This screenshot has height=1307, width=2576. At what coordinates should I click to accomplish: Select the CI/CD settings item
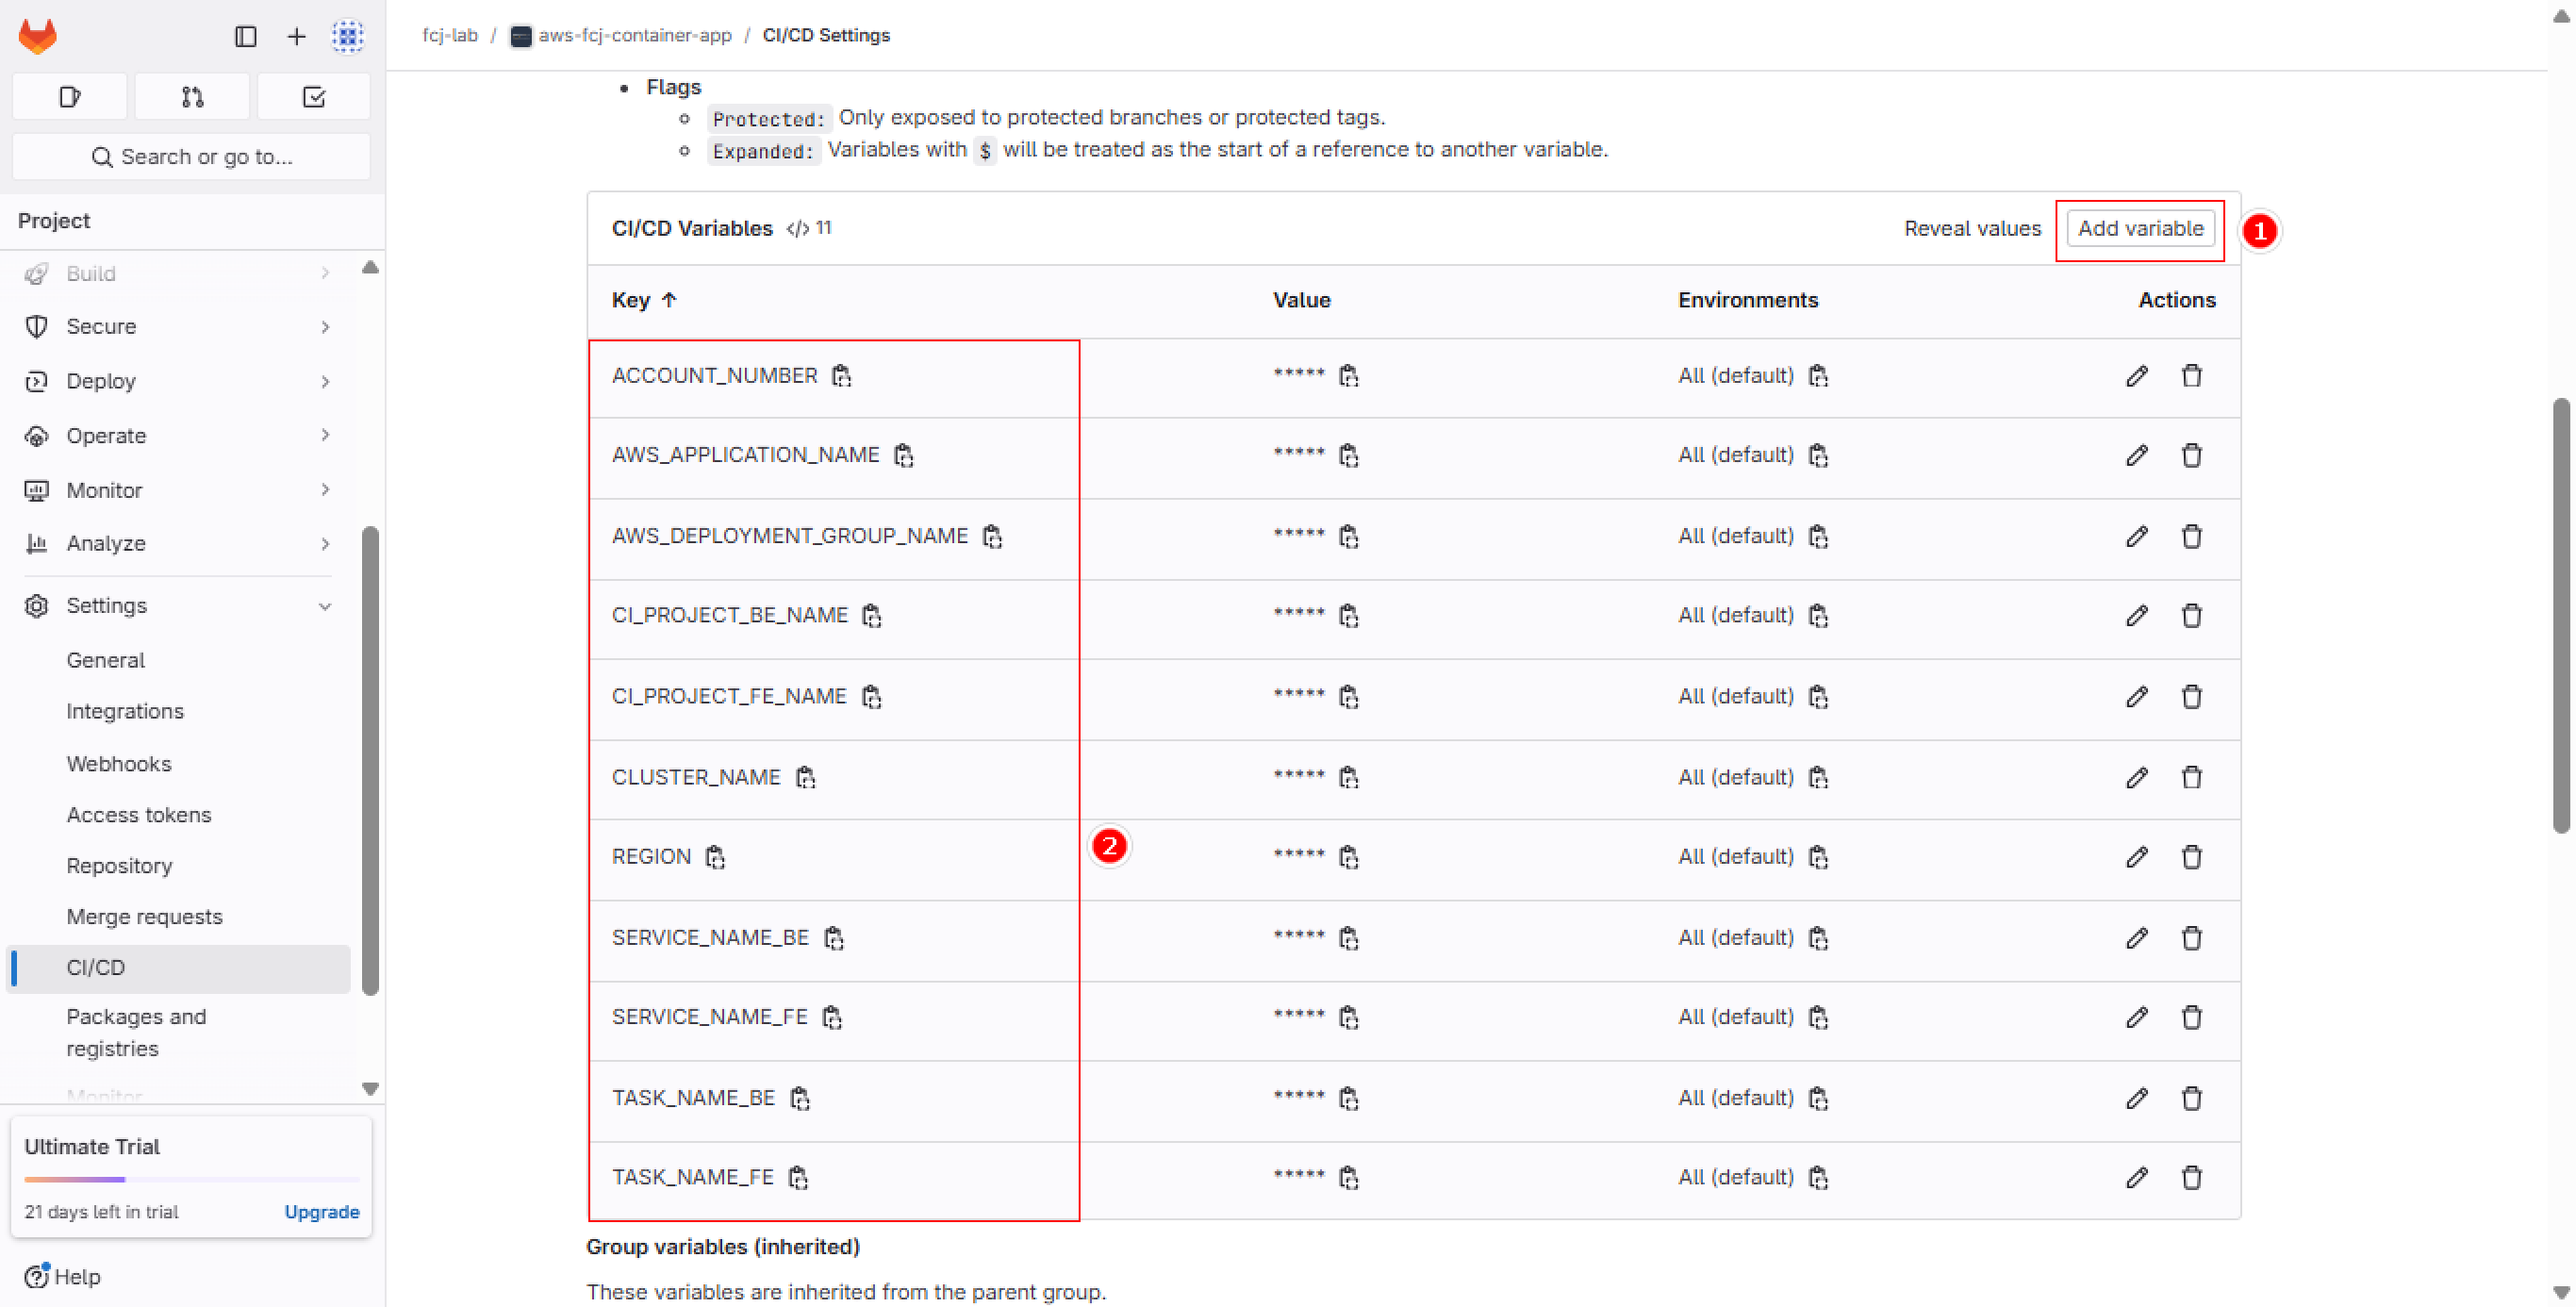click(x=180, y=968)
